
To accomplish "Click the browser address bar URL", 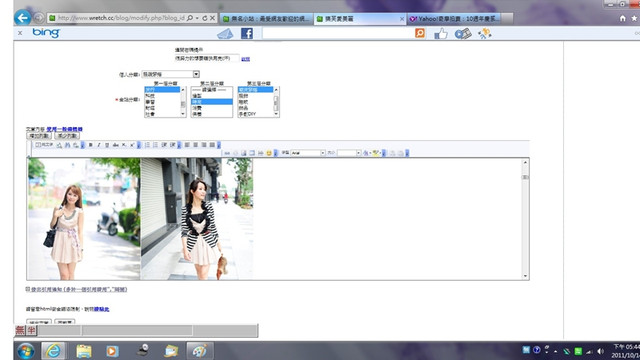I will click(x=120, y=18).
